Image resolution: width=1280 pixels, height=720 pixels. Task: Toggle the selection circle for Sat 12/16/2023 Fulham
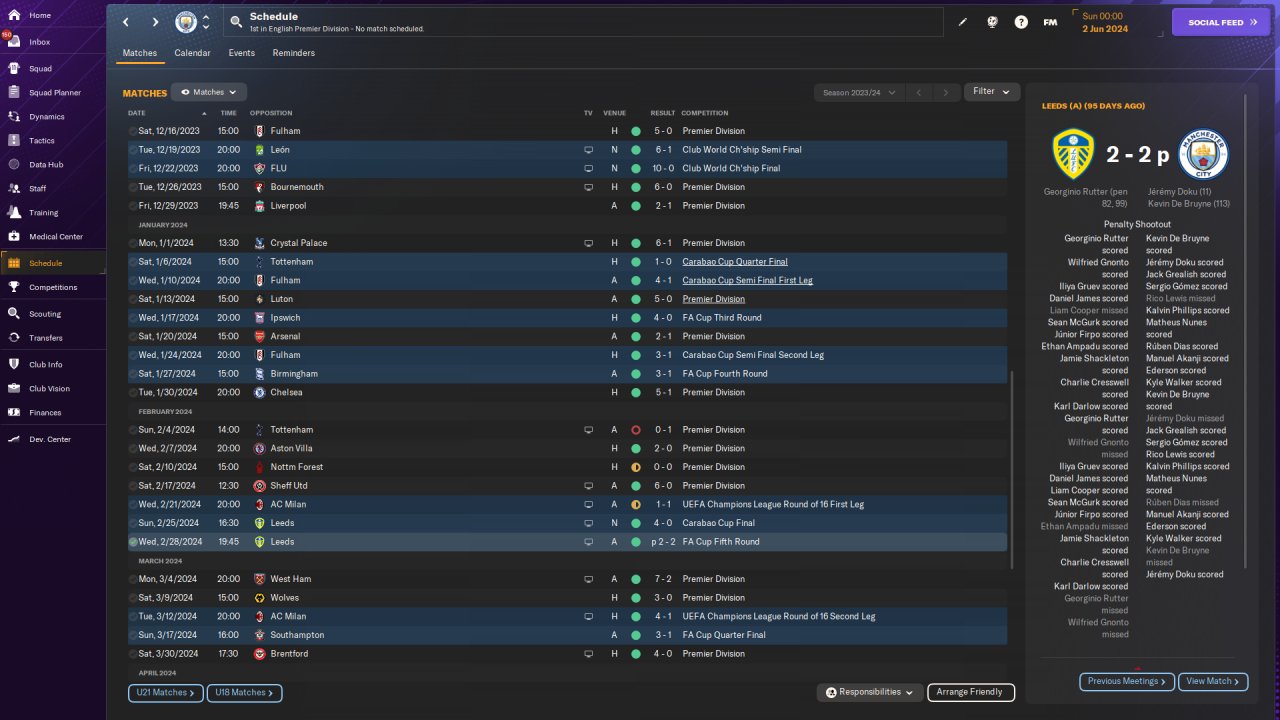click(x=133, y=131)
